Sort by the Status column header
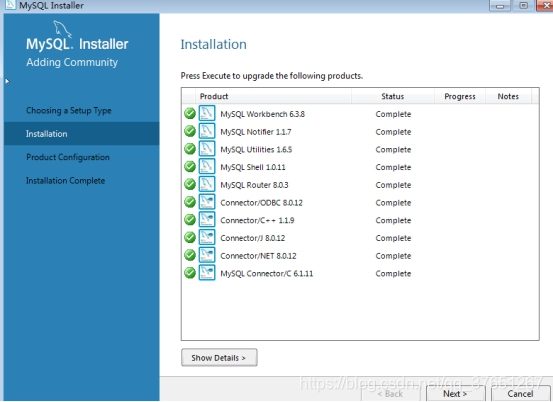The image size is (553, 402). tap(393, 96)
